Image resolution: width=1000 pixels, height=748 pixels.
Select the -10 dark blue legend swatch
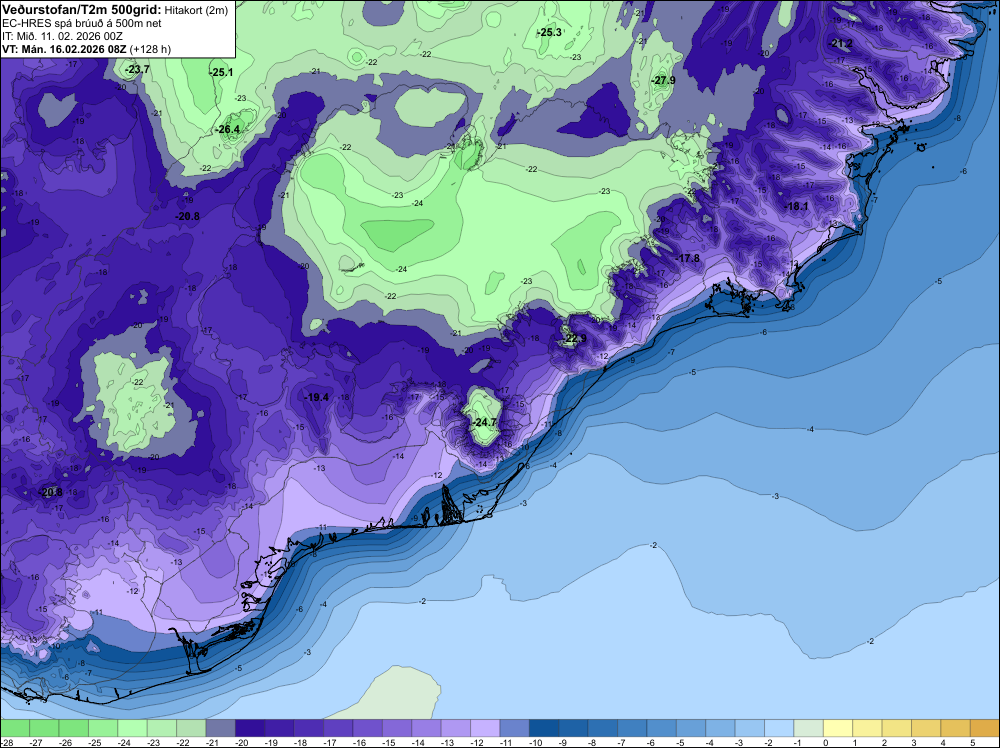coord(543,728)
